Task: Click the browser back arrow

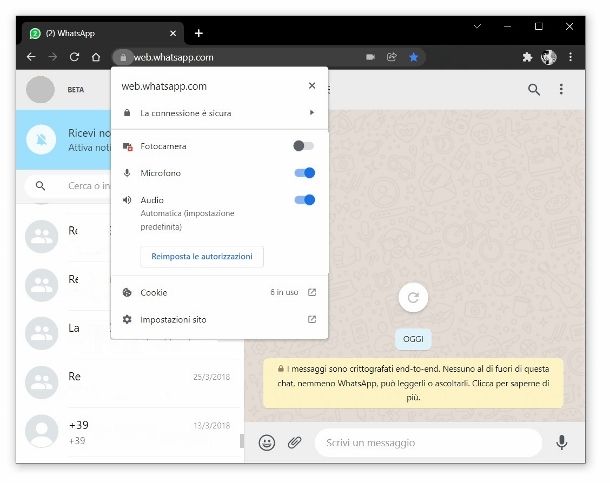Action: [x=31, y=57]
